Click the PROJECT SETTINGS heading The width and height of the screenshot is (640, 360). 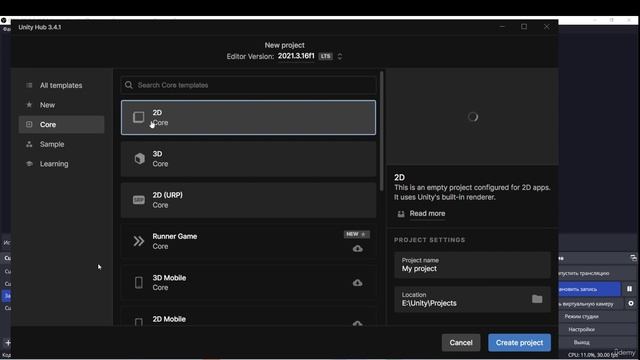tap(429, 240)
